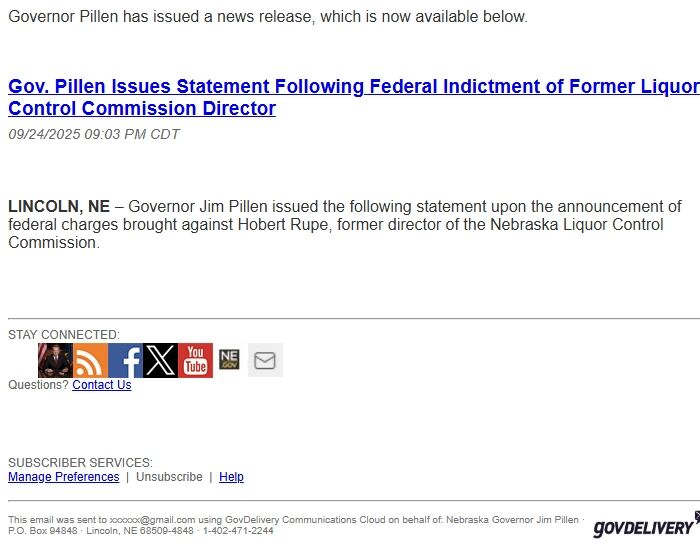Open the X (Twitter) icon

(x=160, y=360)
